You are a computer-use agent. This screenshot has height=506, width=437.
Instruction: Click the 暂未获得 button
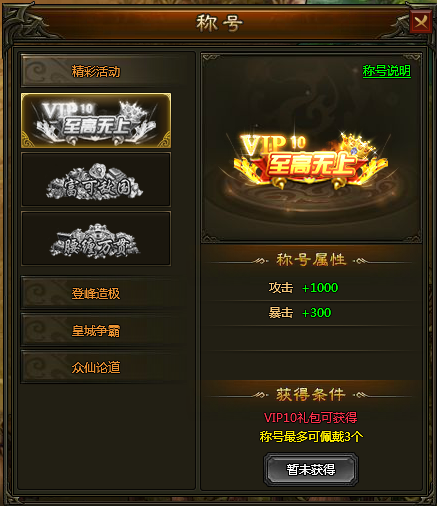(311, 469)
